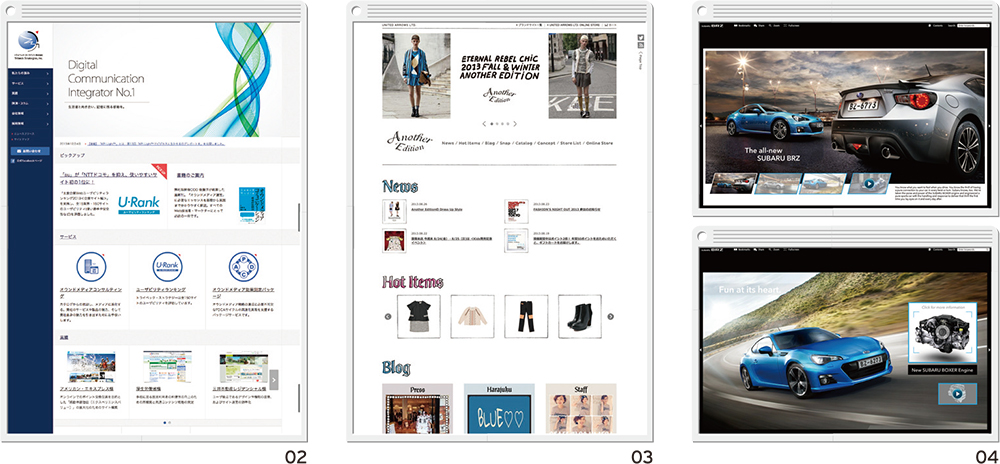Play the video thumbnail below engine label
This screenshot has height=464, width=1000.
point(957,393)
